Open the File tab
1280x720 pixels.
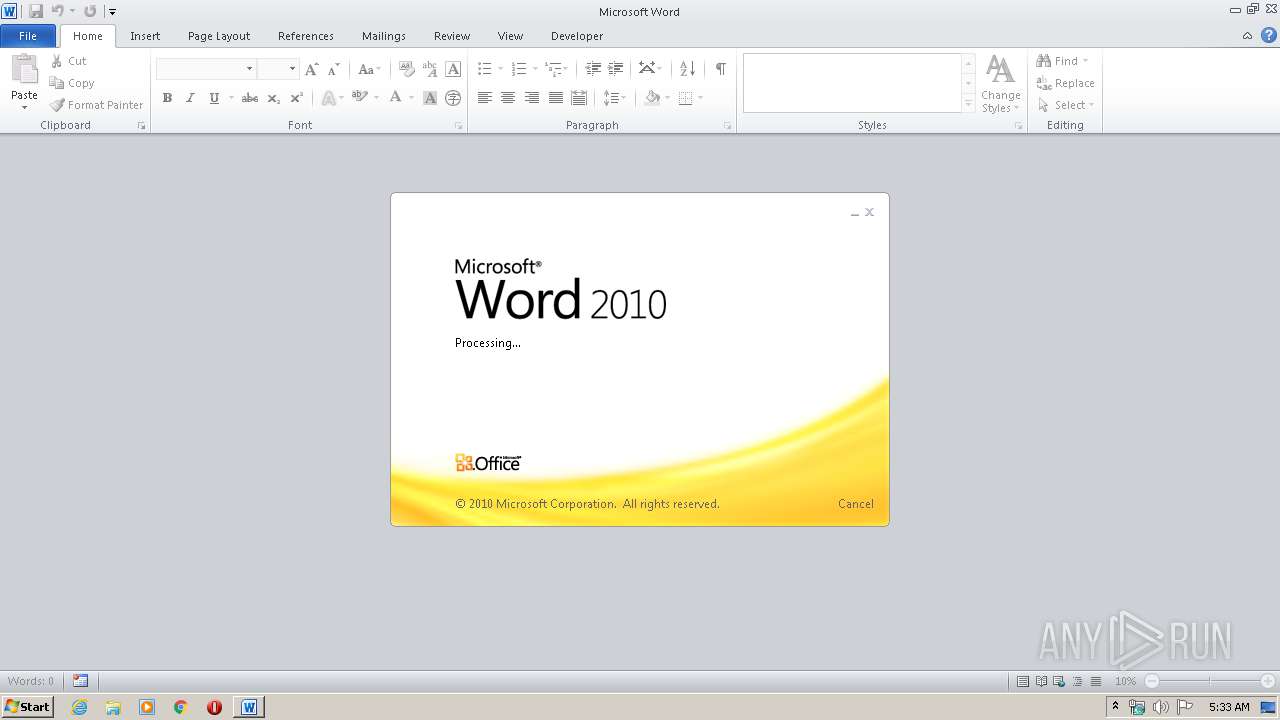point(28,36)
